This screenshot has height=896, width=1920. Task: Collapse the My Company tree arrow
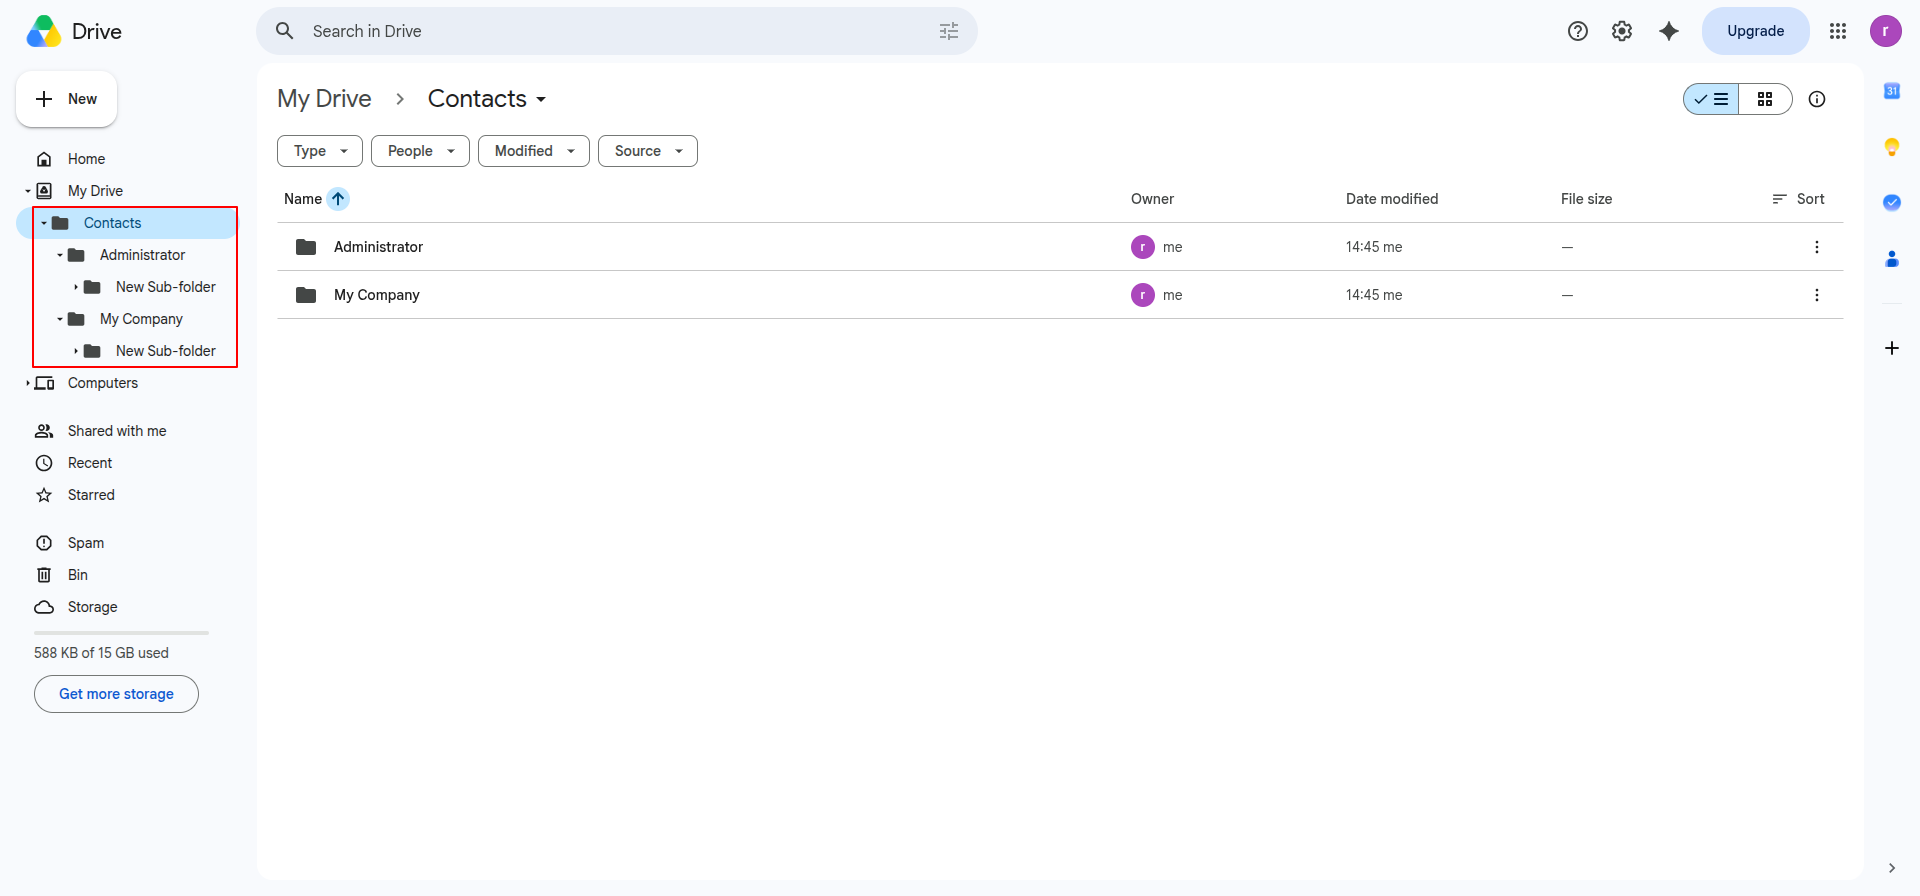[60, 319]
